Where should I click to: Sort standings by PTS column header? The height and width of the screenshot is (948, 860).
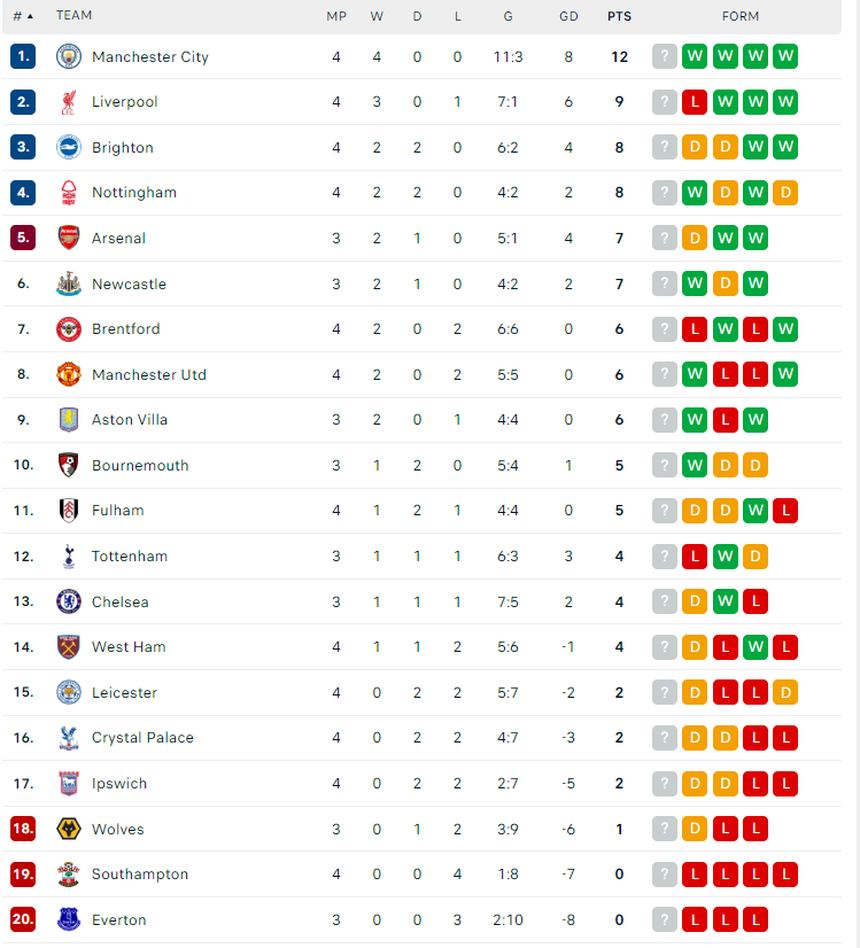619,16
